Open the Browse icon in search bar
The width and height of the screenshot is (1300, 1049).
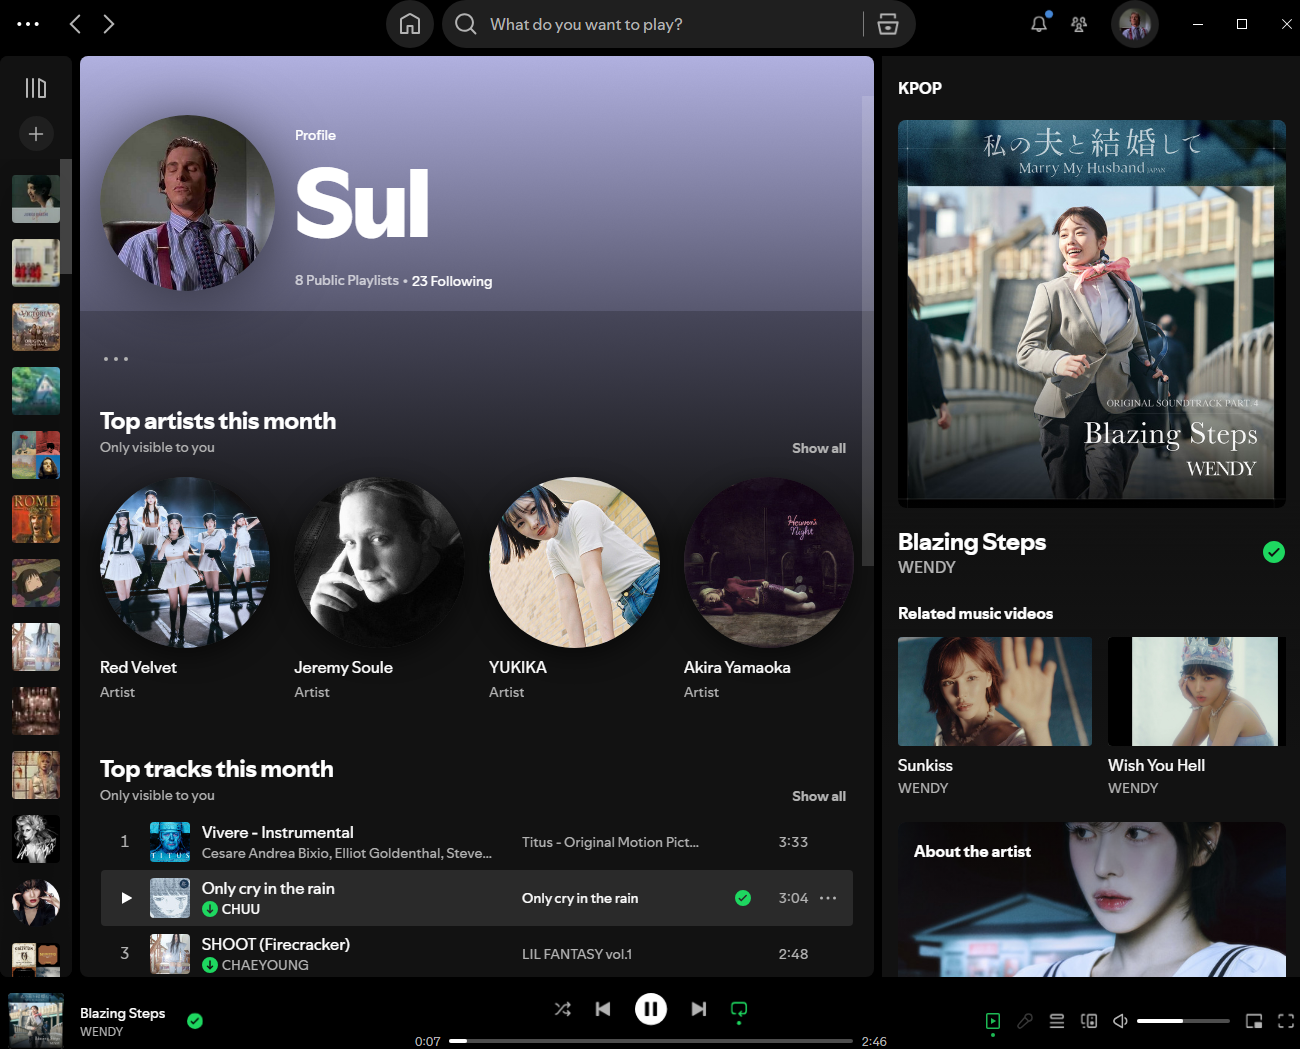(888, 24)
